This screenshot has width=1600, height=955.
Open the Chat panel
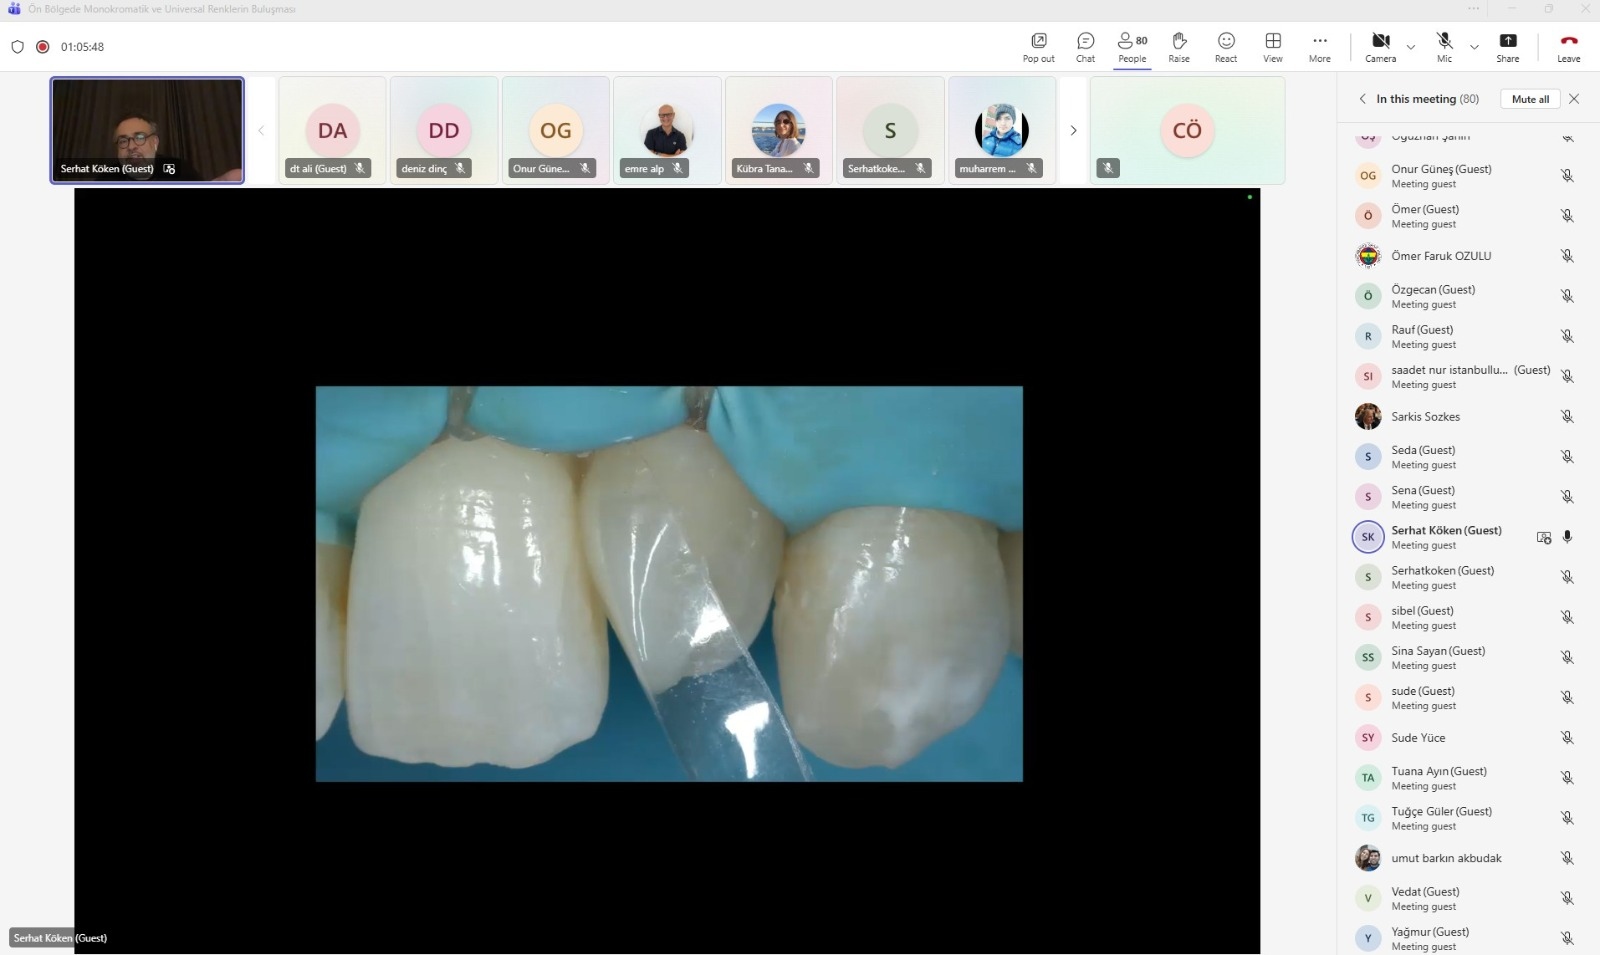[x=1085, y=46]
